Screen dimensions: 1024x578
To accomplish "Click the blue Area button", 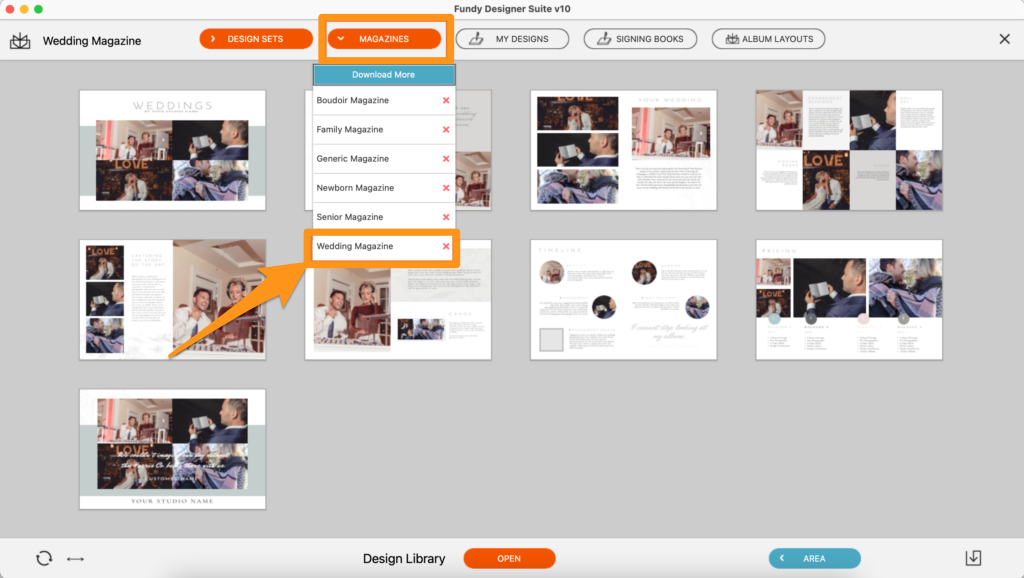I will point(814,558).
